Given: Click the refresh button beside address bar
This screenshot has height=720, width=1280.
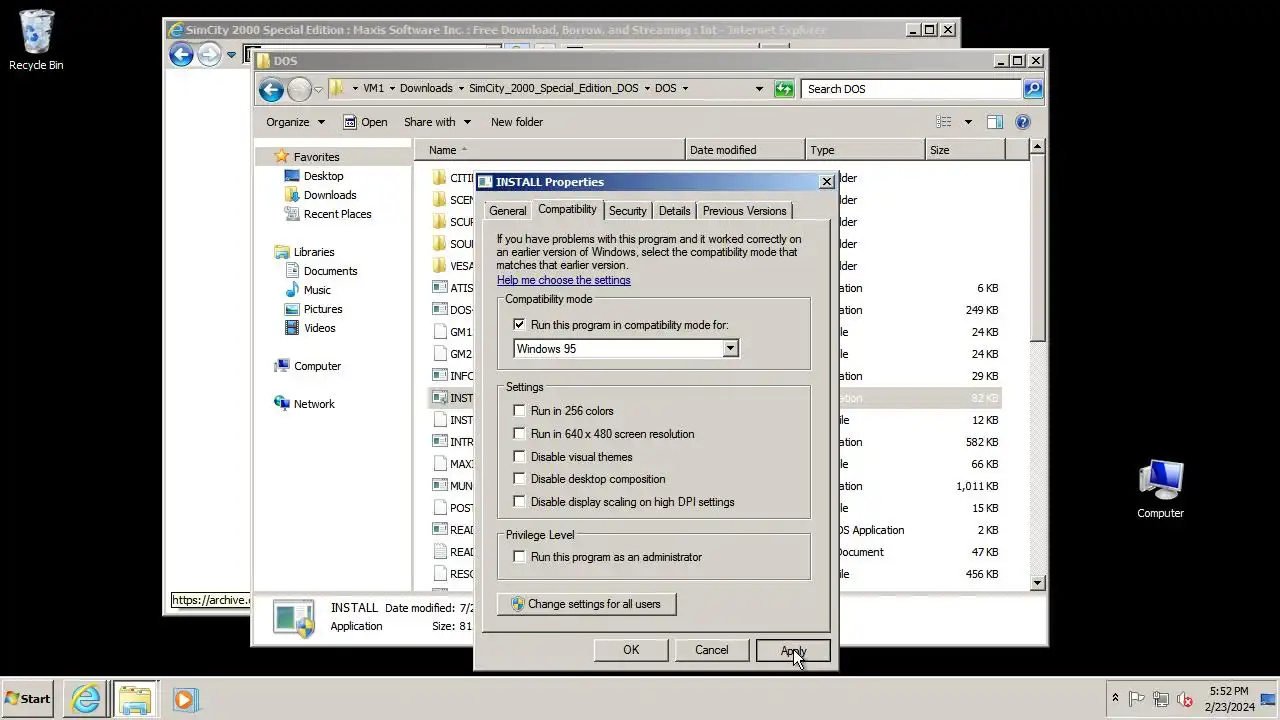Looking at the screenshot, I should click(x=784, y=89).
